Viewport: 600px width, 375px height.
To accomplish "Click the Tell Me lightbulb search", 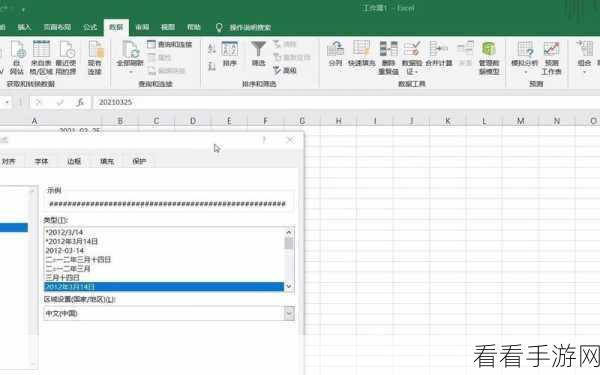I will [219, 27].
